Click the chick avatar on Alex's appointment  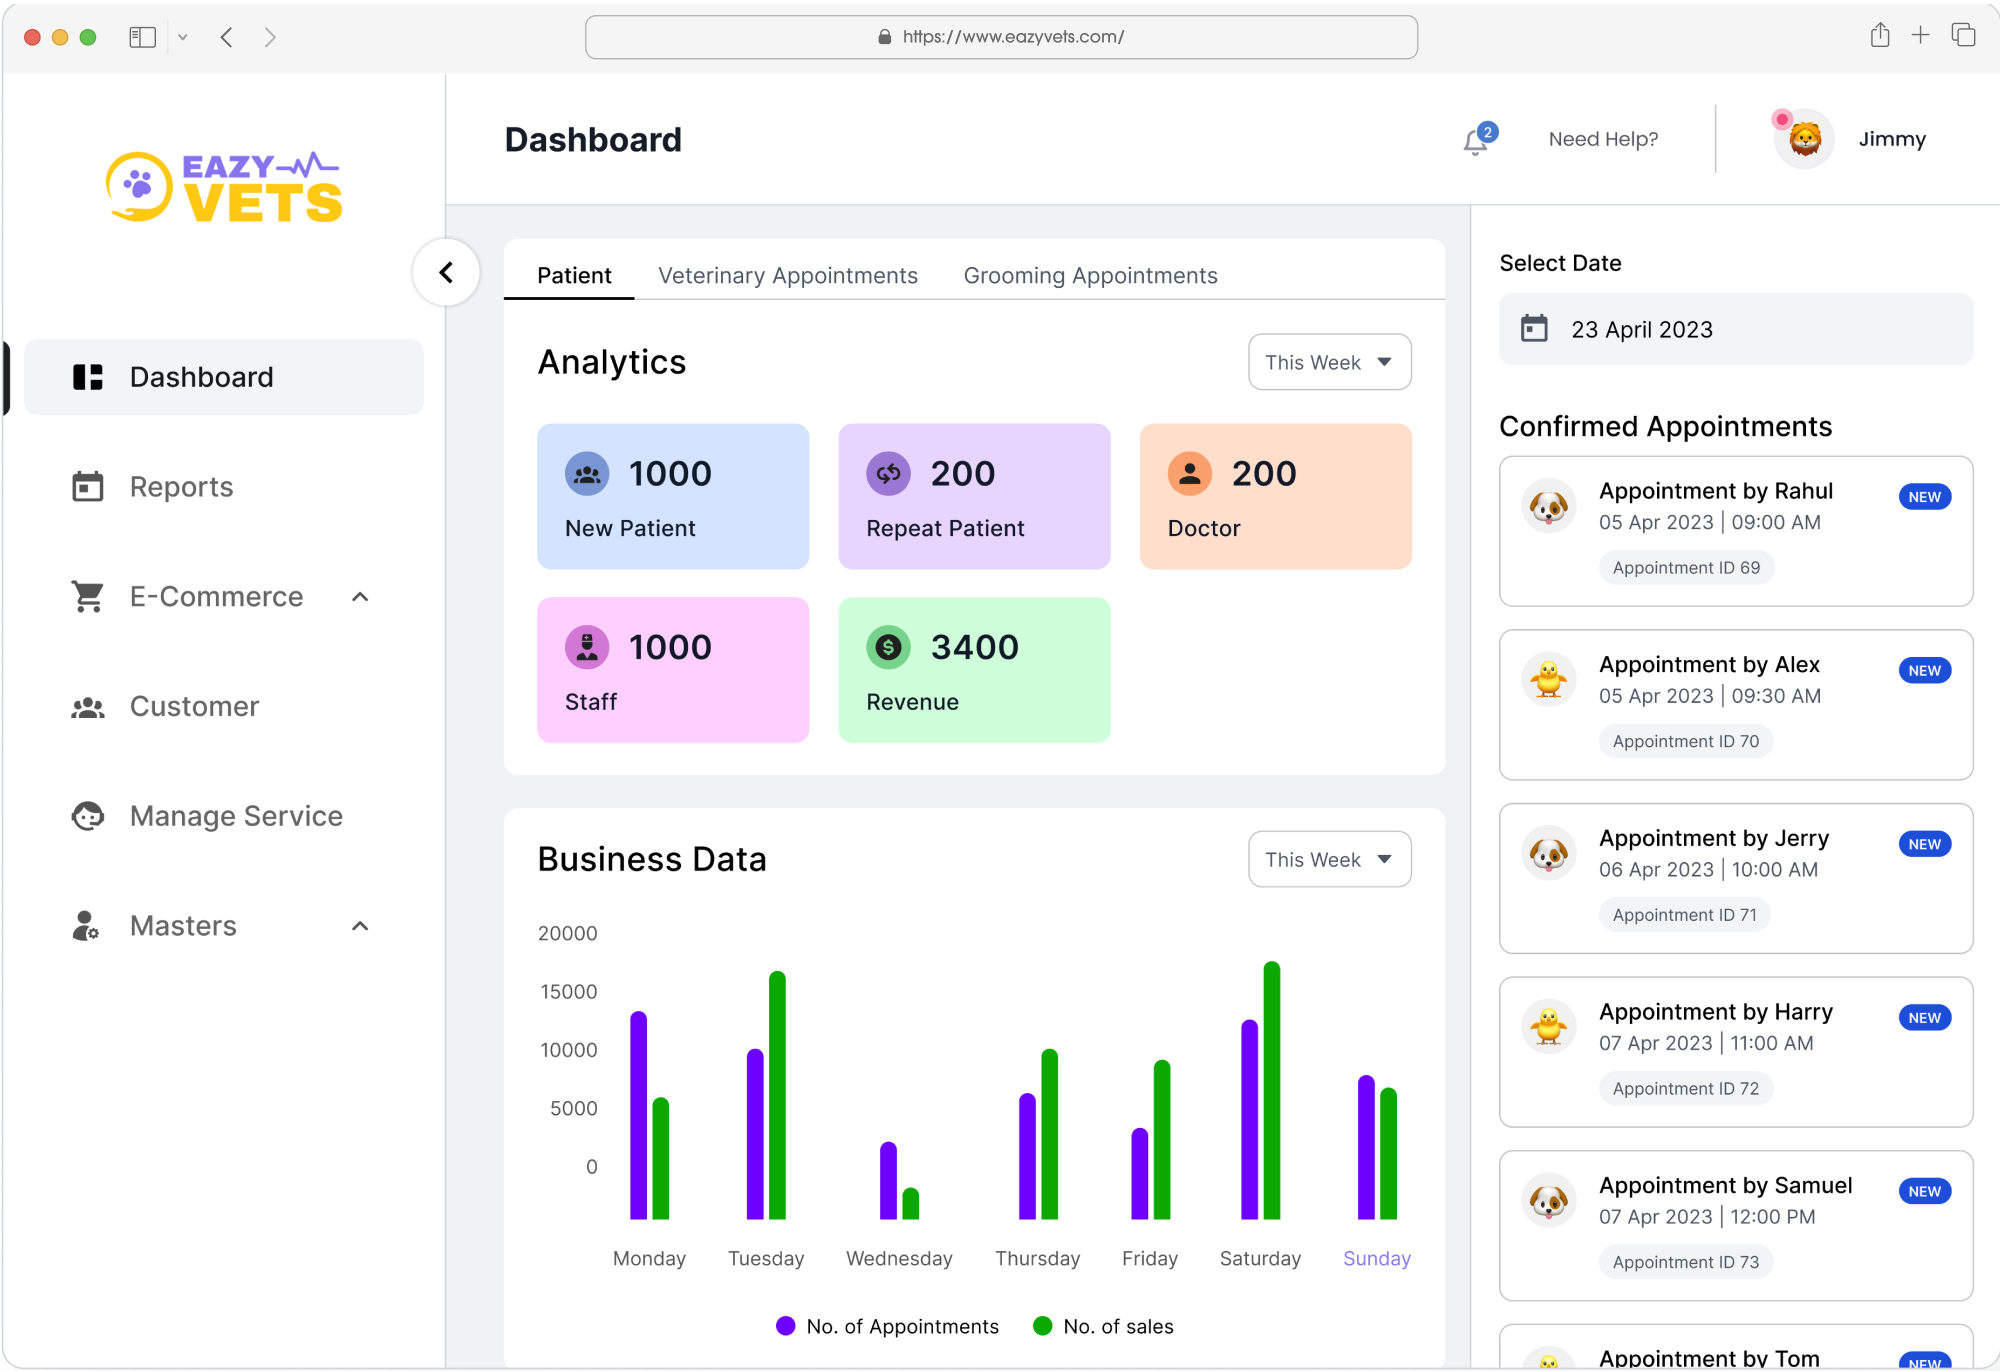coord(1549,680)
